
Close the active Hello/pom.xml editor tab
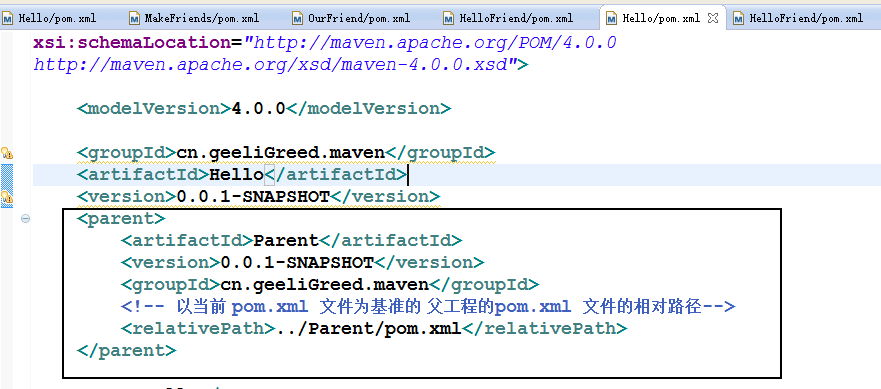[713, 18]
